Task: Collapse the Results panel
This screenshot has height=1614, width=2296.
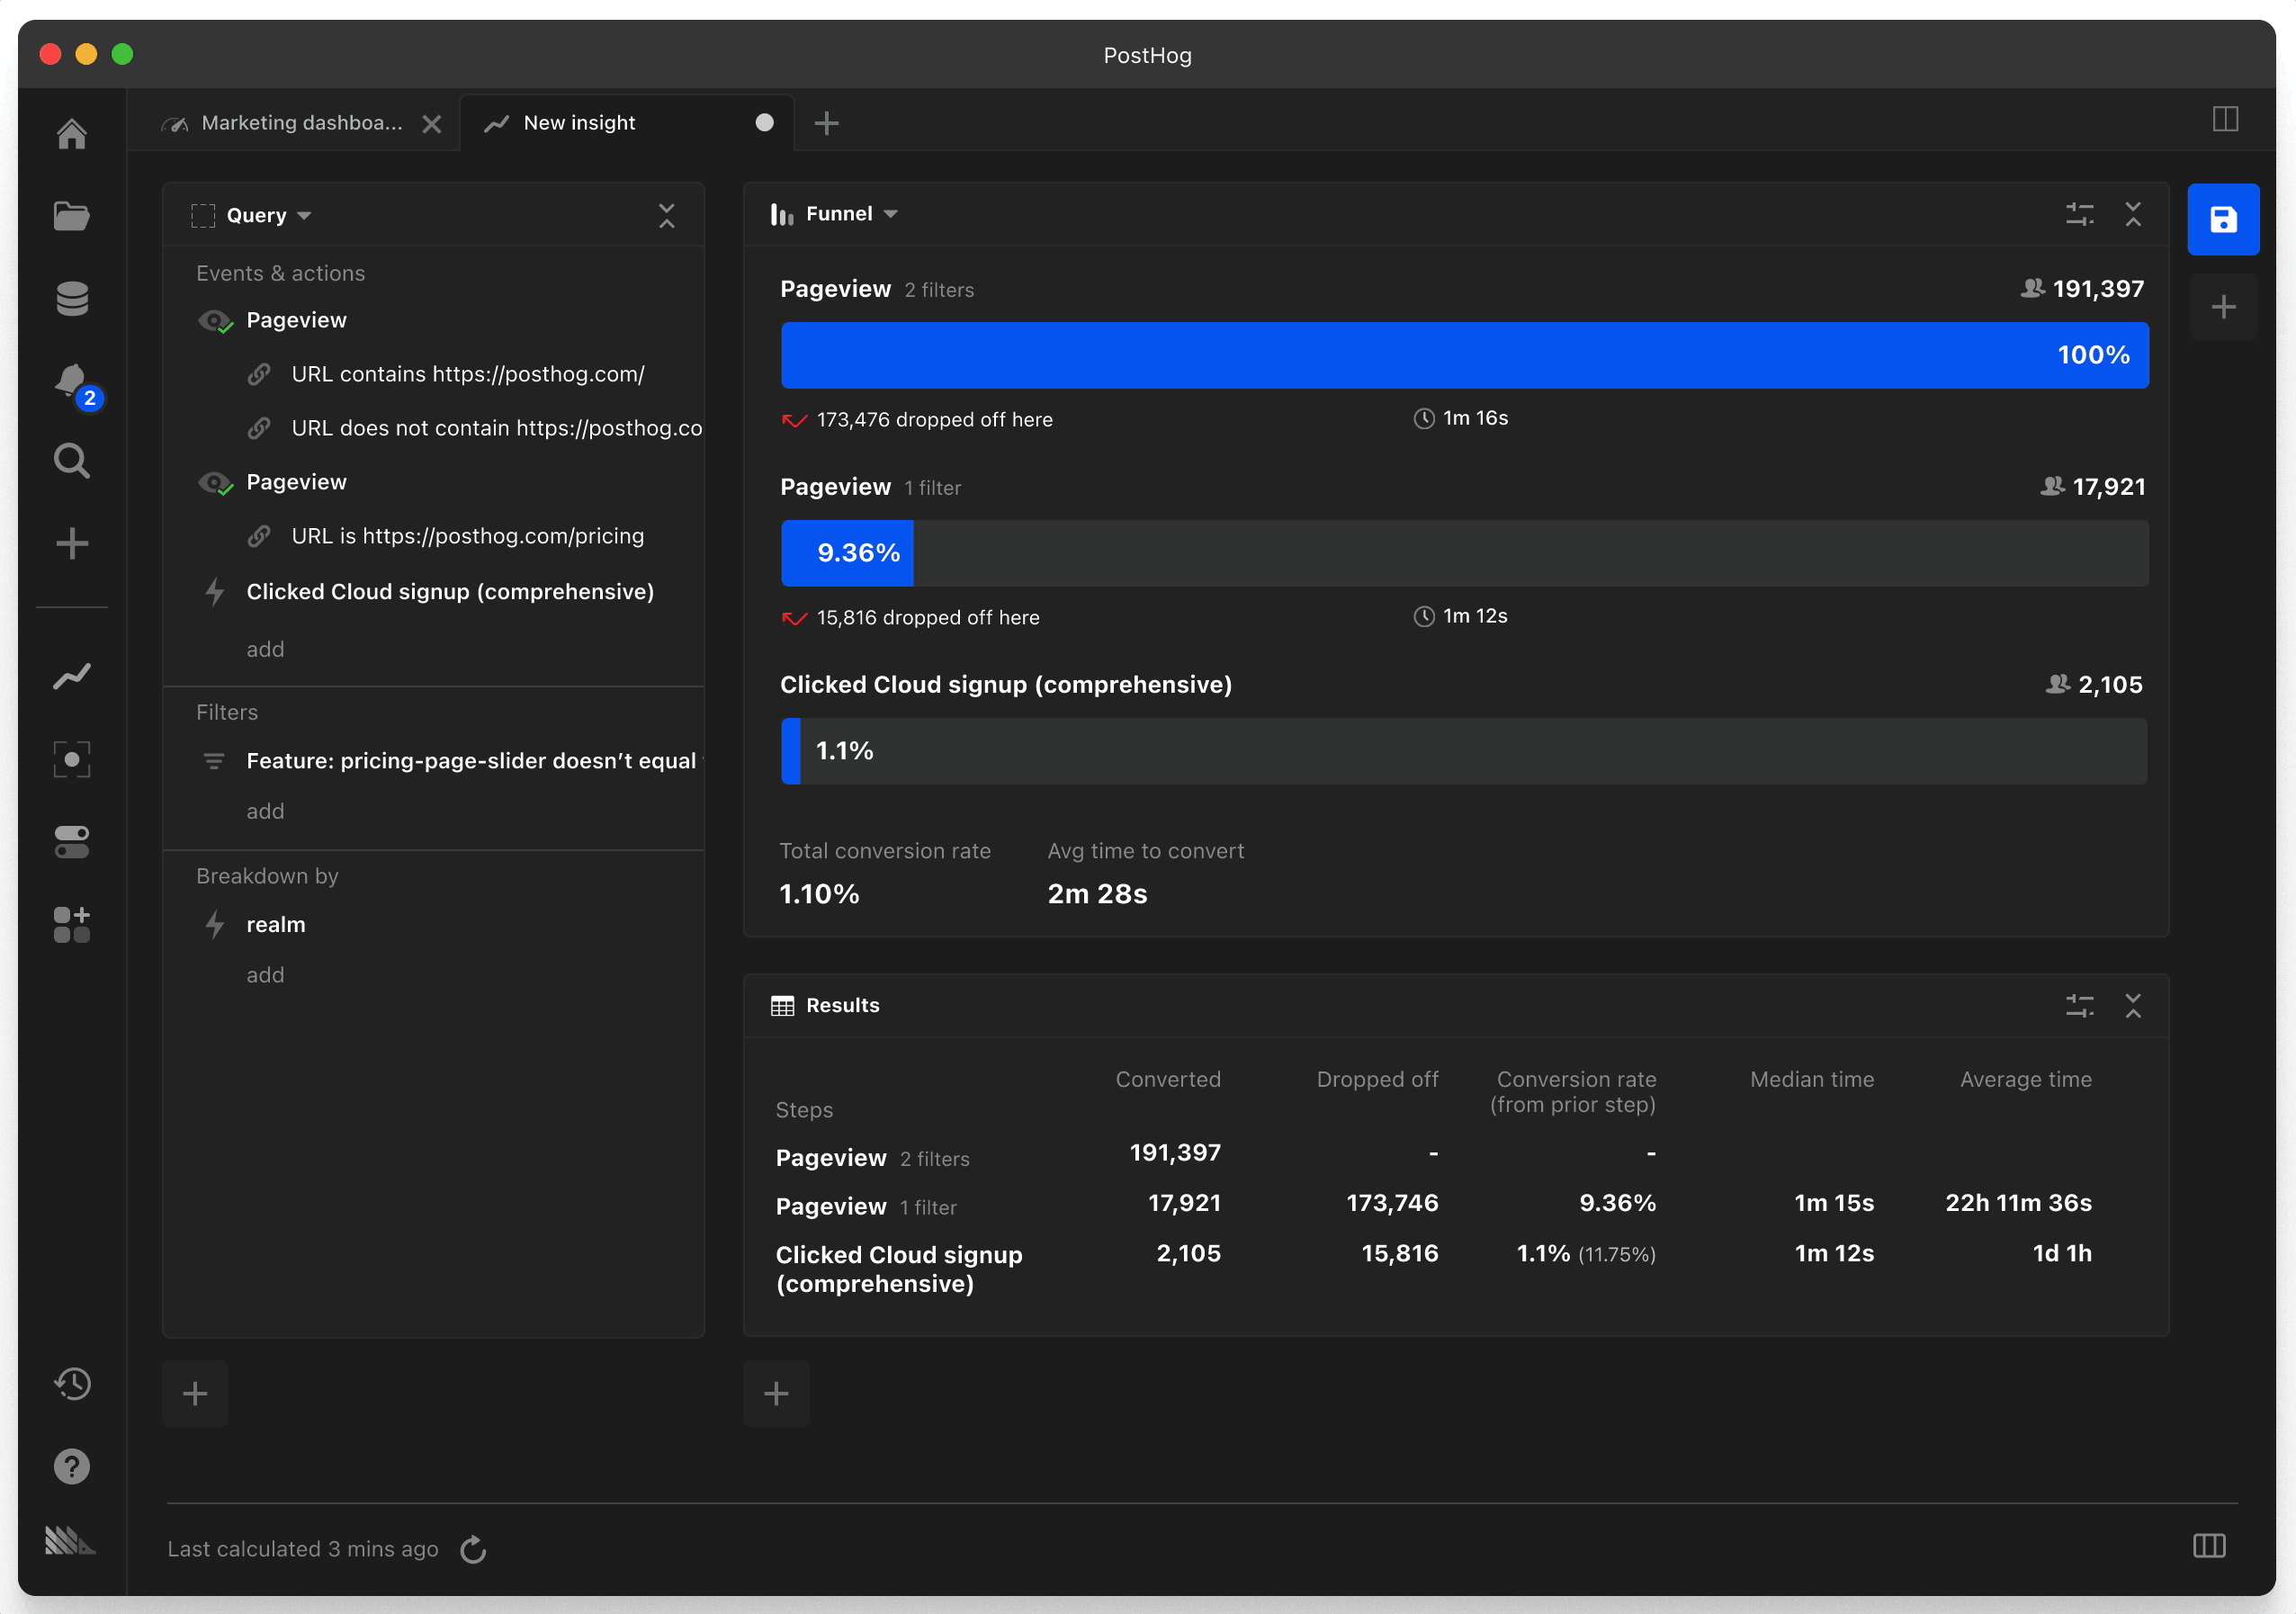Action: (2133, 1005)
